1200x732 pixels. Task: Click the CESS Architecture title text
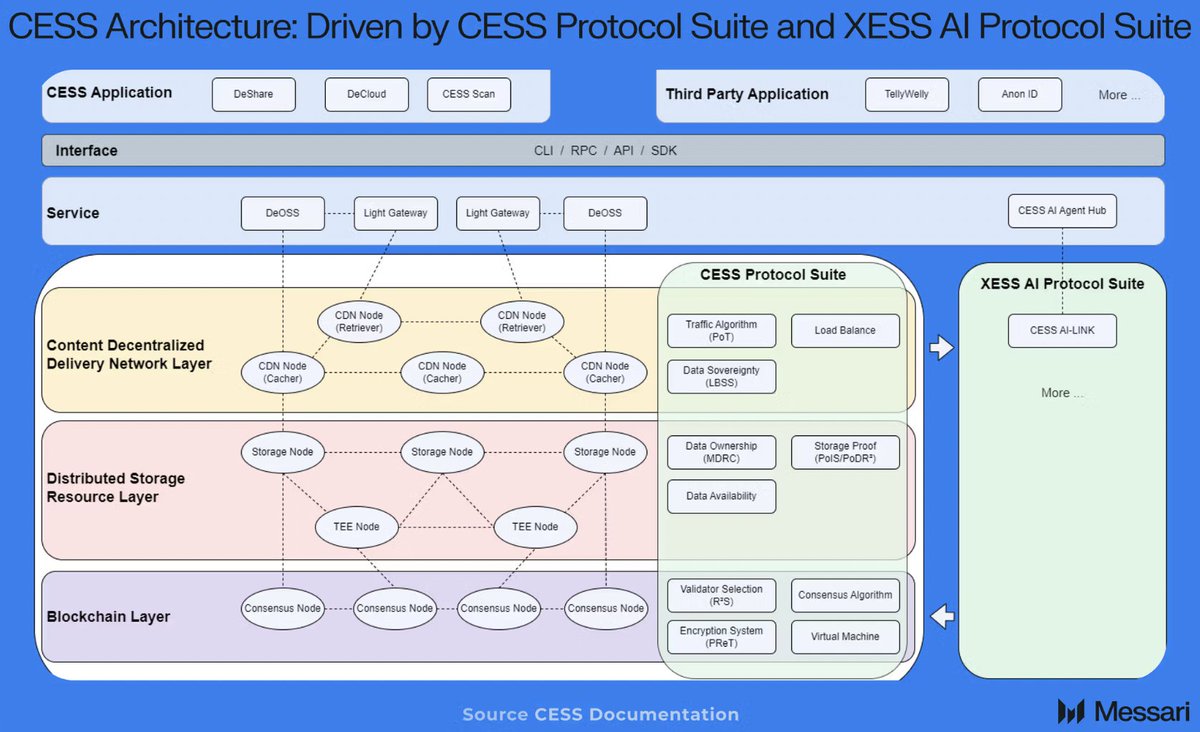tap(600, 28)
